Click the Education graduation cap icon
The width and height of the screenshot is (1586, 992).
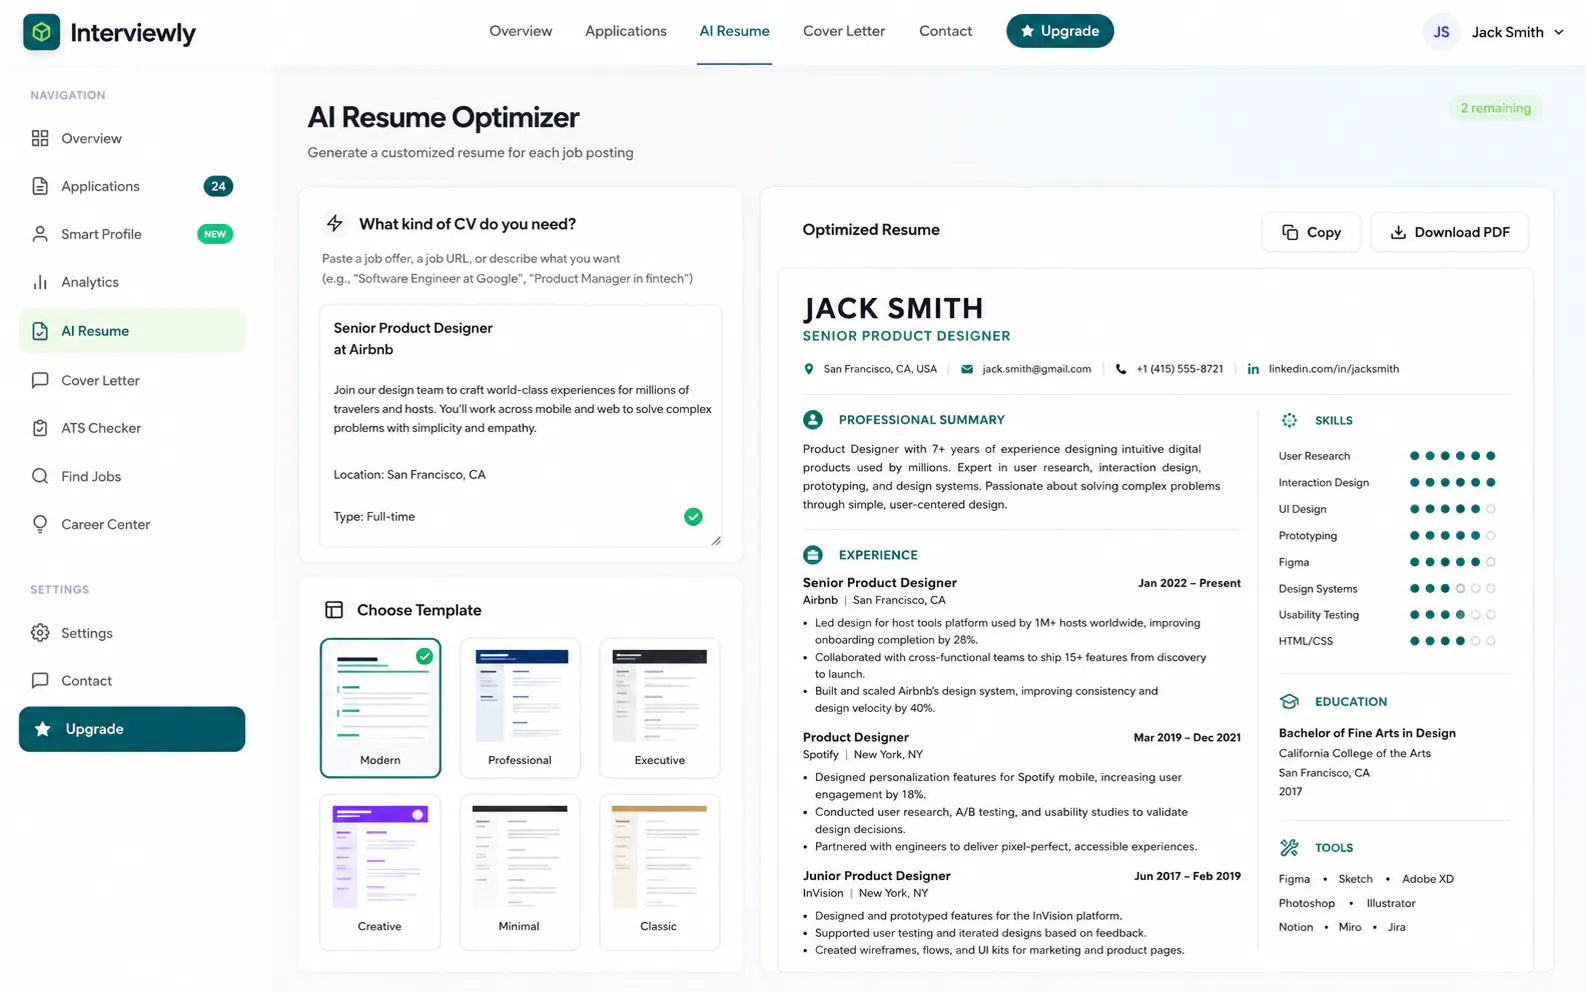1289,702
